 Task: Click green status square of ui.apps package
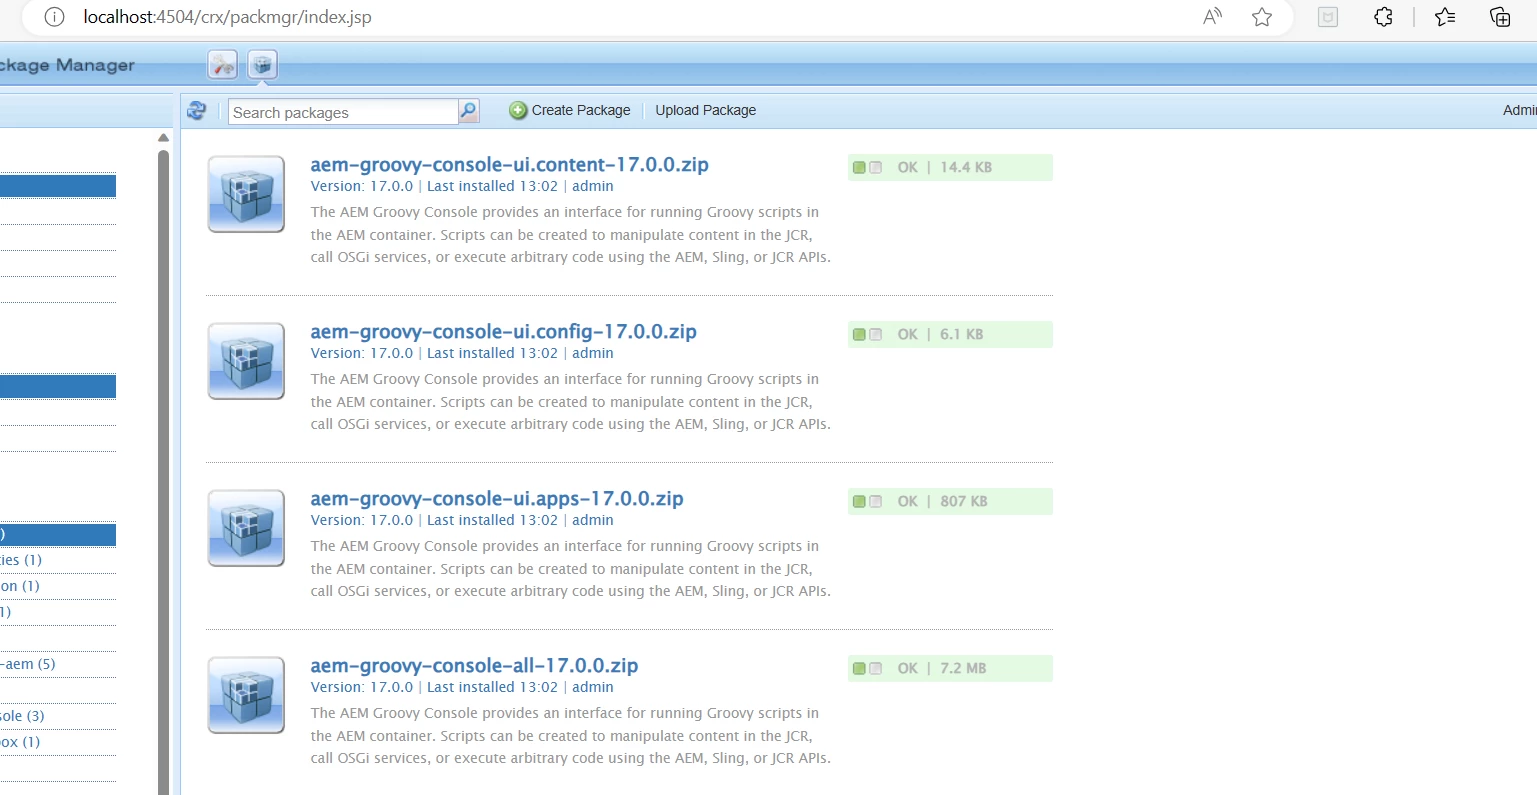click(859, 502)
